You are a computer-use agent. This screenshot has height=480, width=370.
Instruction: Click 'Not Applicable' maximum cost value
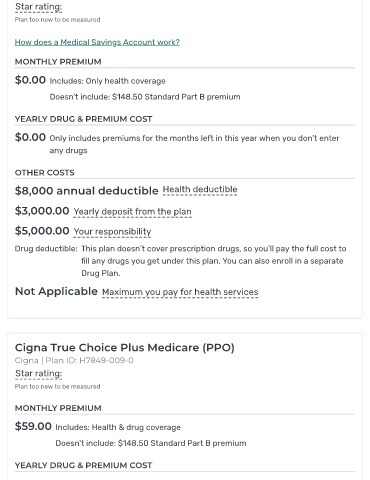tap(56, 291)
